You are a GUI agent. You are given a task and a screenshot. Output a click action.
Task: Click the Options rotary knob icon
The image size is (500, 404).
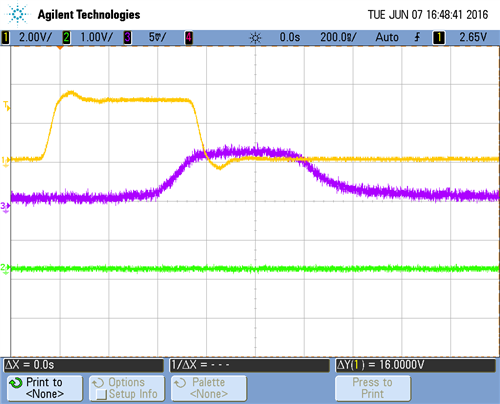click(98, 383)
